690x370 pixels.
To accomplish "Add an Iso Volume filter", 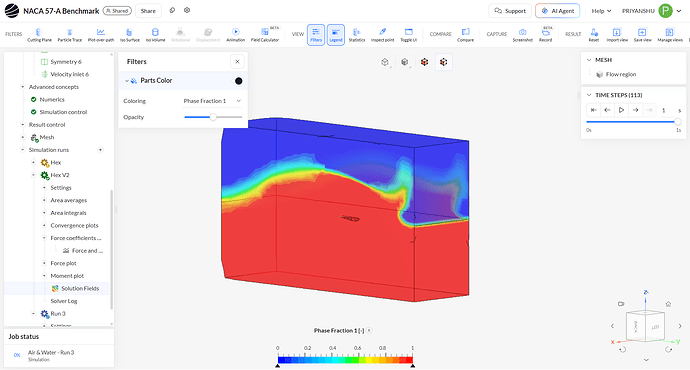I will coord(155,35).
